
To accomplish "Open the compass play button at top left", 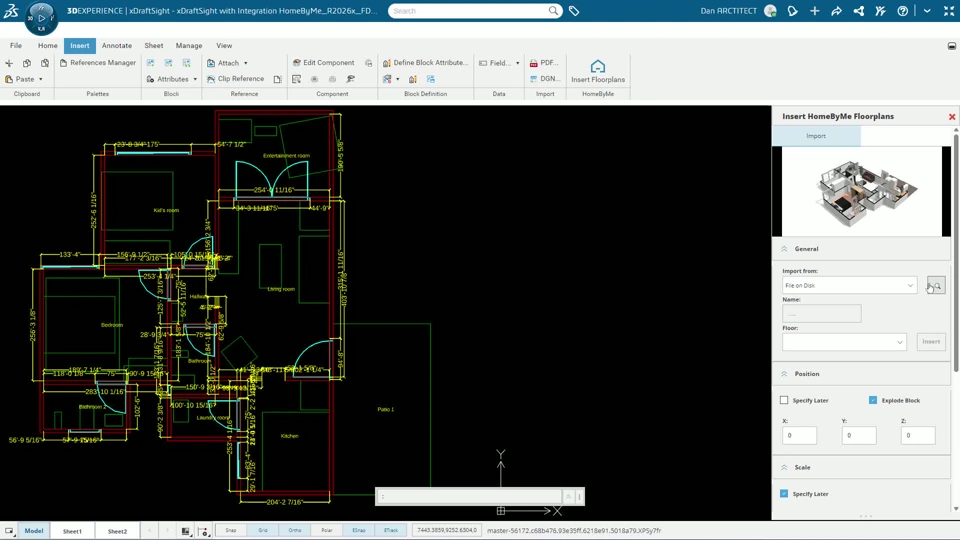I will pos(42,18).
